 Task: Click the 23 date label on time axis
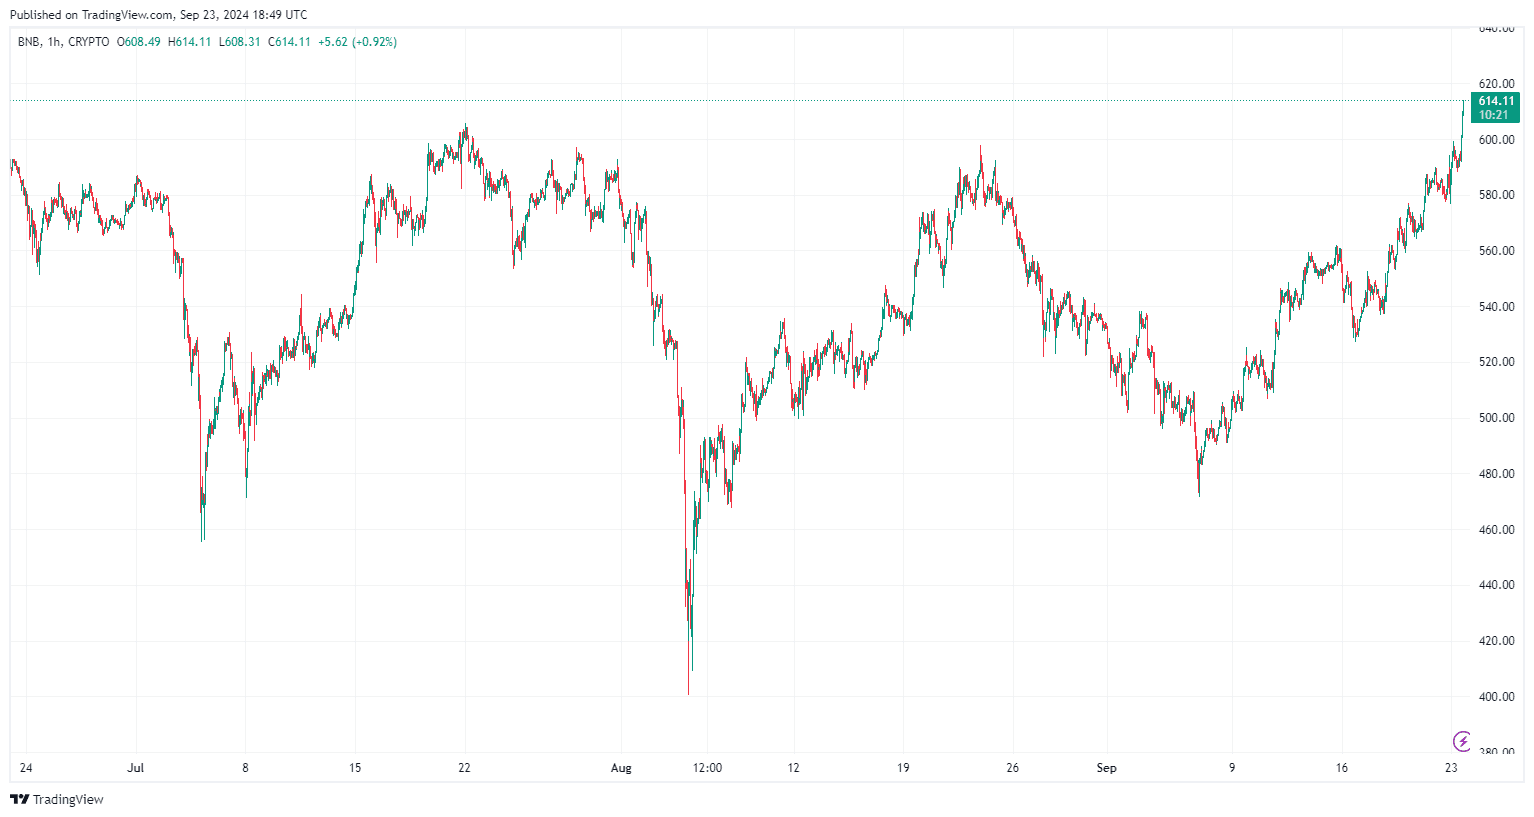pyautogui.click(x=1451, y=768)
